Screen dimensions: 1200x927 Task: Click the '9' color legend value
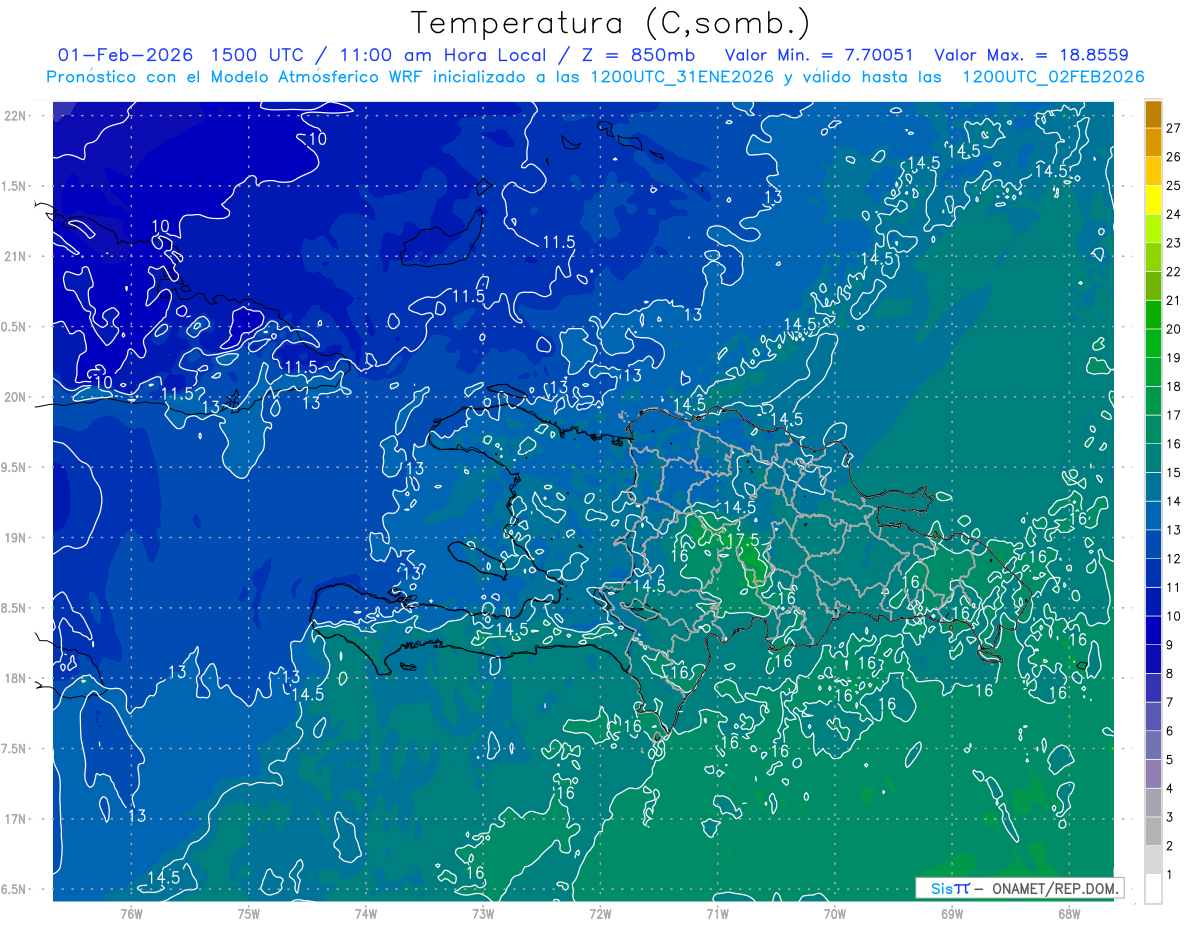[x=1171, y=645]
